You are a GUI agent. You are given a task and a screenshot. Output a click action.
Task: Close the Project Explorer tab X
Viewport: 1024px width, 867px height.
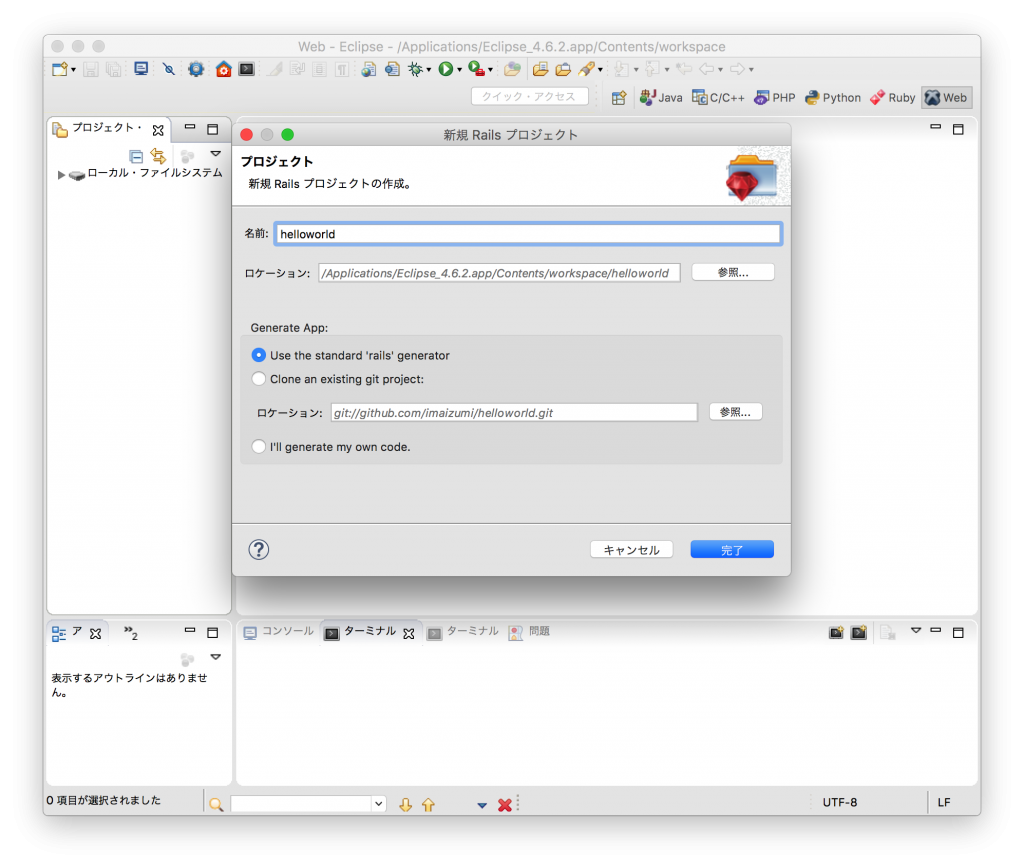pyautogui.click(x=158, y=130)
